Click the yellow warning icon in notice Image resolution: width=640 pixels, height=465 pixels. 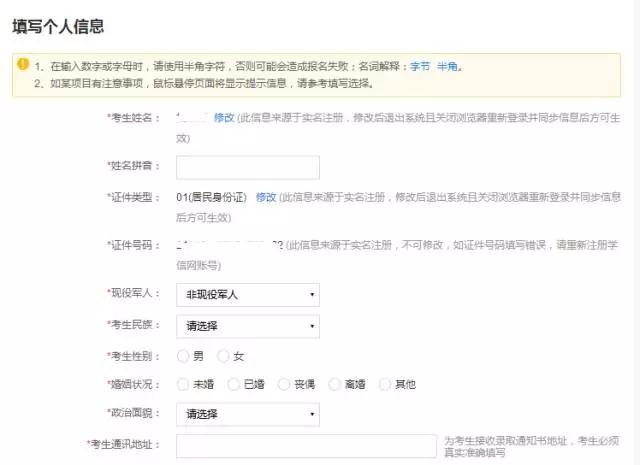click(x=22, y=66)
